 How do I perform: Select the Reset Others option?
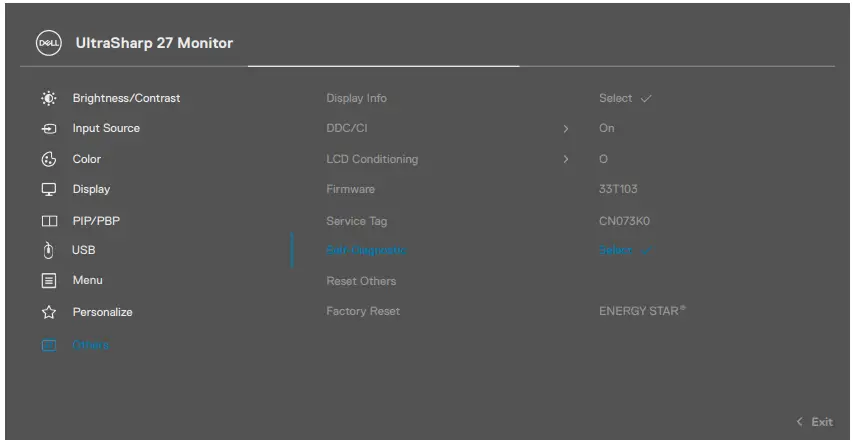tap(361, 281)
